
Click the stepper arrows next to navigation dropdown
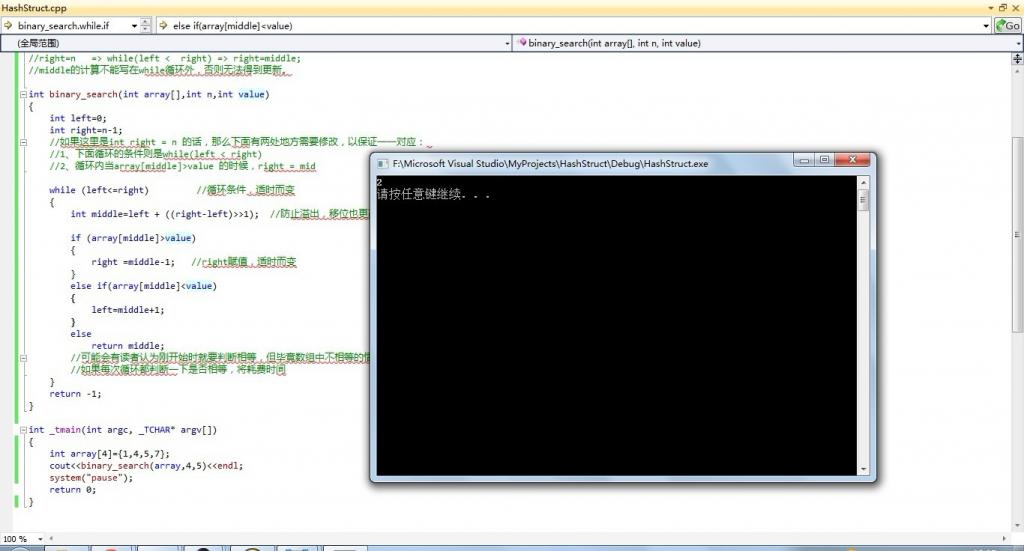146,25
